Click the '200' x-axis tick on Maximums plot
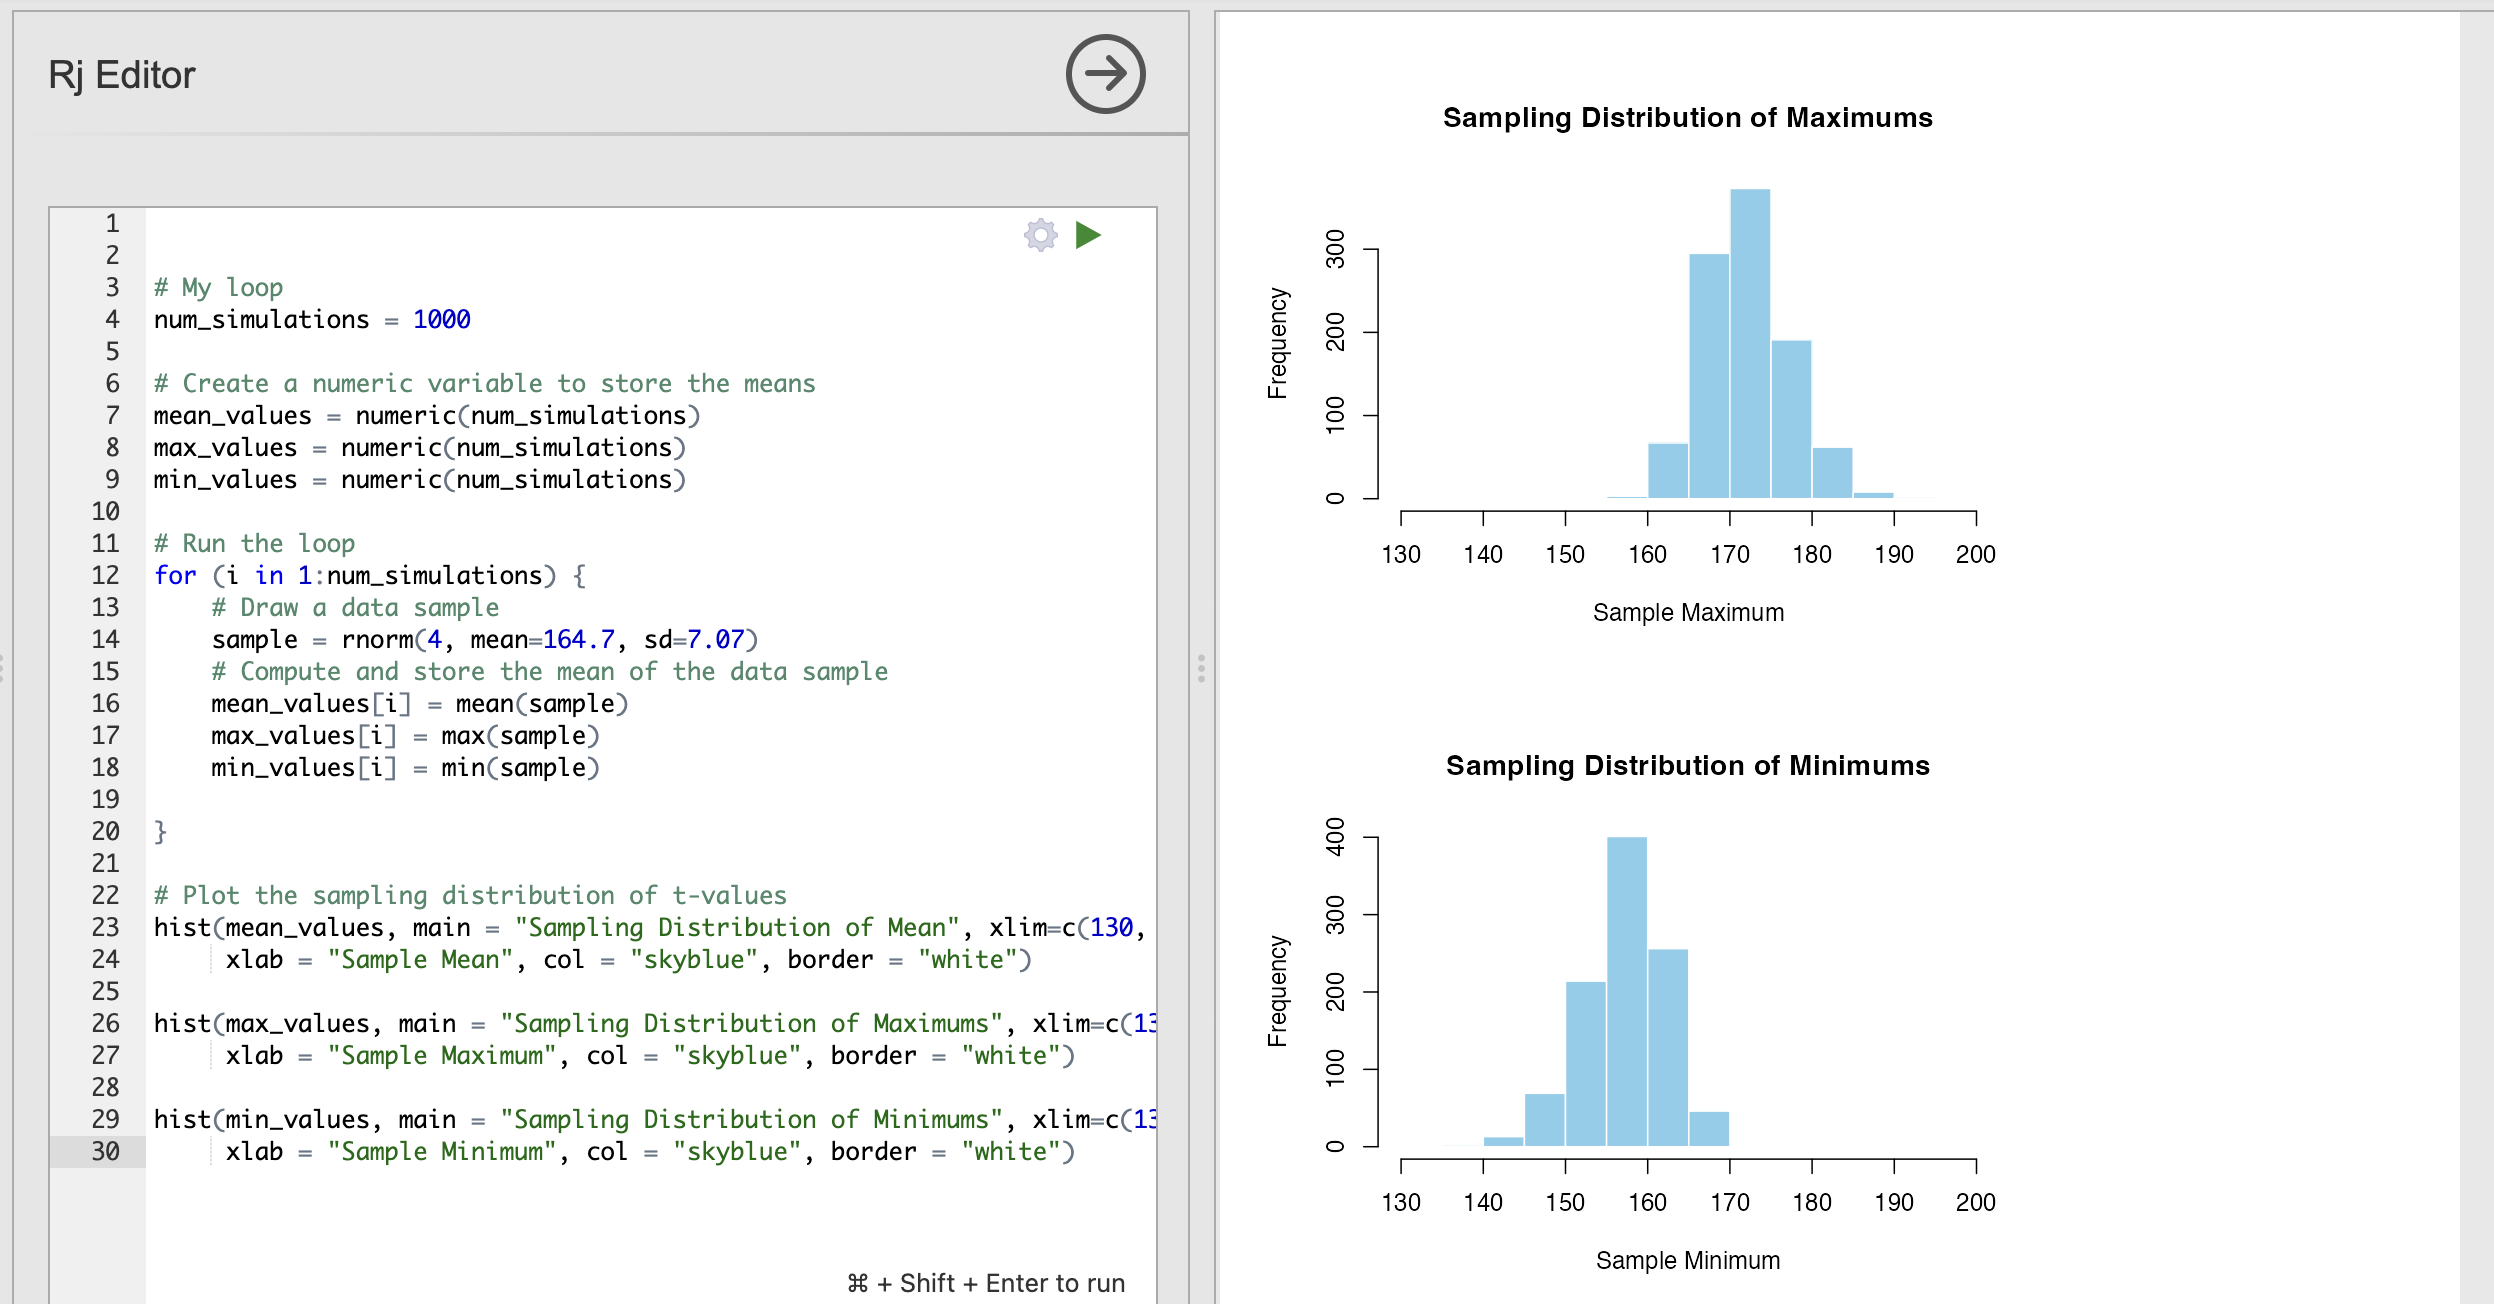 tap(1976, 554)
